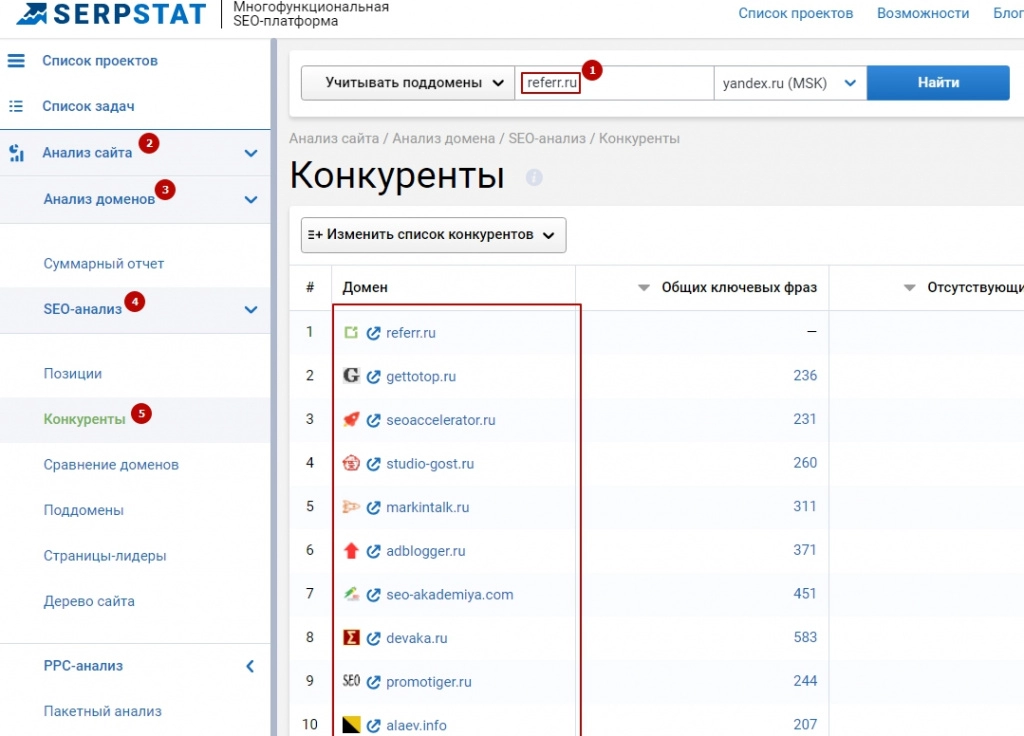Collapse the Анализ доменов section chevron
Viewport: 1024px width, 736px height.
pyautogui.click(x=251, y=200)
